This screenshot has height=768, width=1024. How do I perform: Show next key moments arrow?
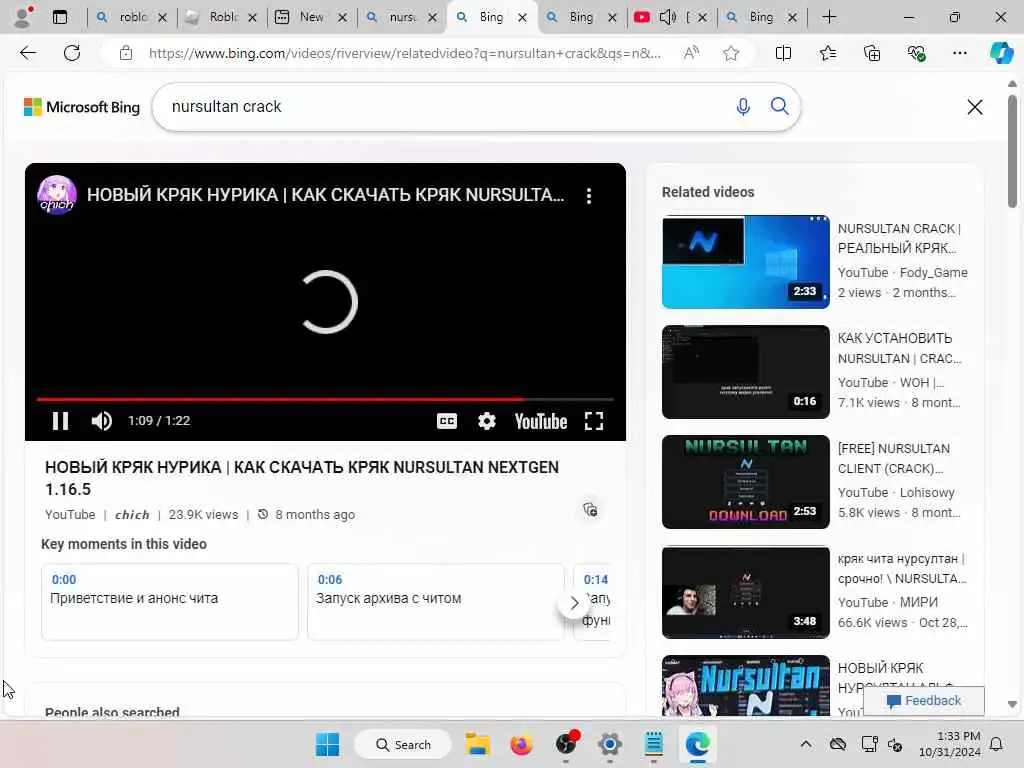coord(574,603)
